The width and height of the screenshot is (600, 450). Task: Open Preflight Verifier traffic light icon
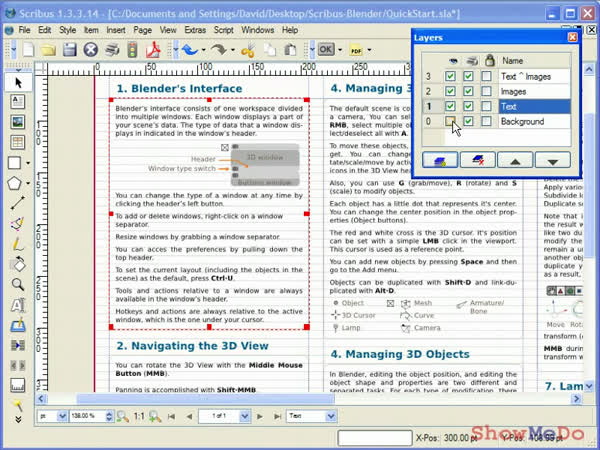pyautogui.click(x=132, y=50)
